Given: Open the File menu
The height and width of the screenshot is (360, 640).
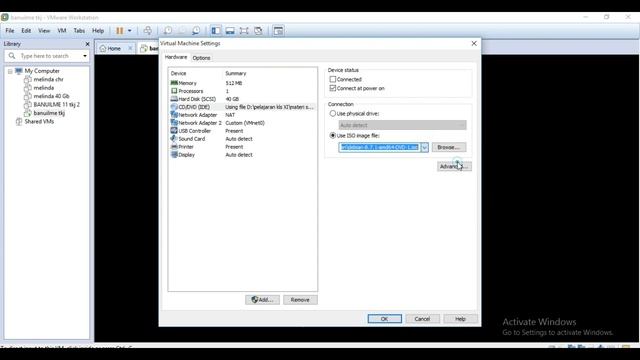Looking at the screenshot, I should point(10,31).
